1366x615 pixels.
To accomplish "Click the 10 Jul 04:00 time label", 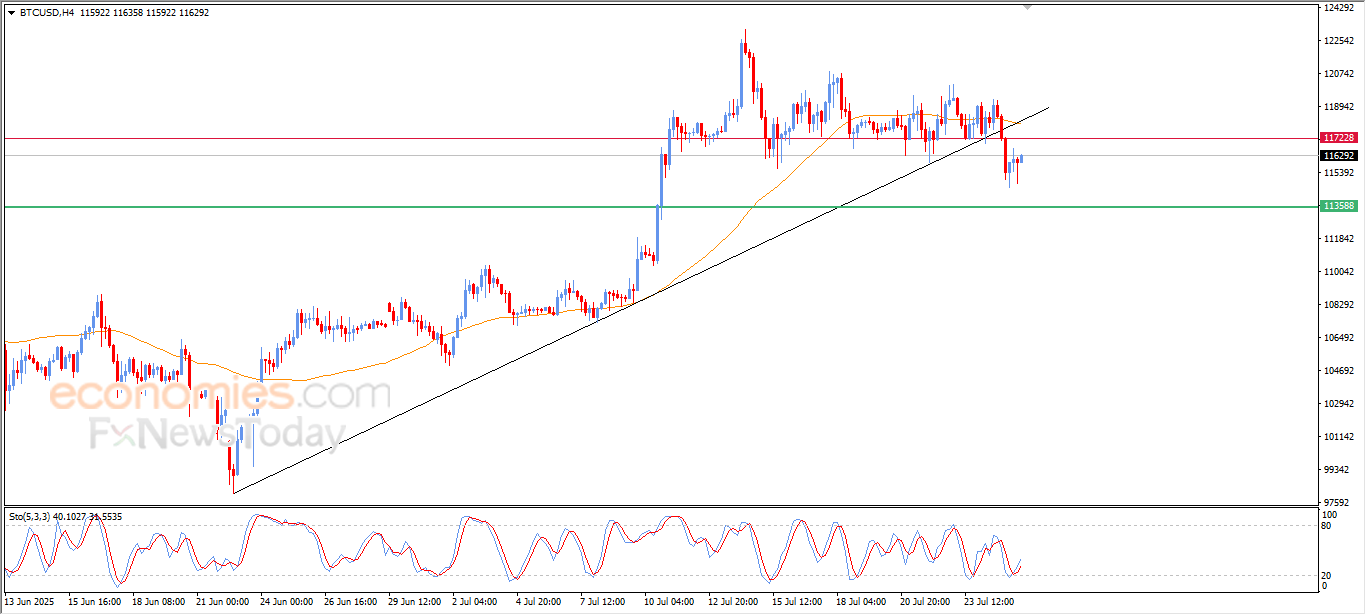I will (x=671, y=603).
